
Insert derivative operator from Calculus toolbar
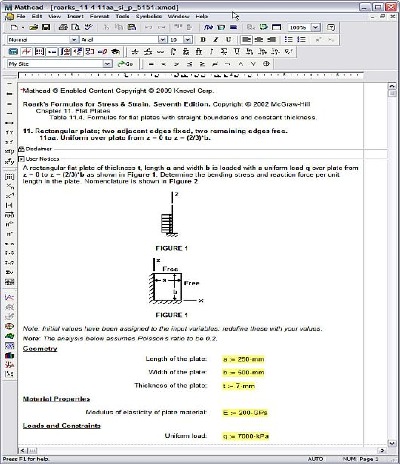point(135,52)
